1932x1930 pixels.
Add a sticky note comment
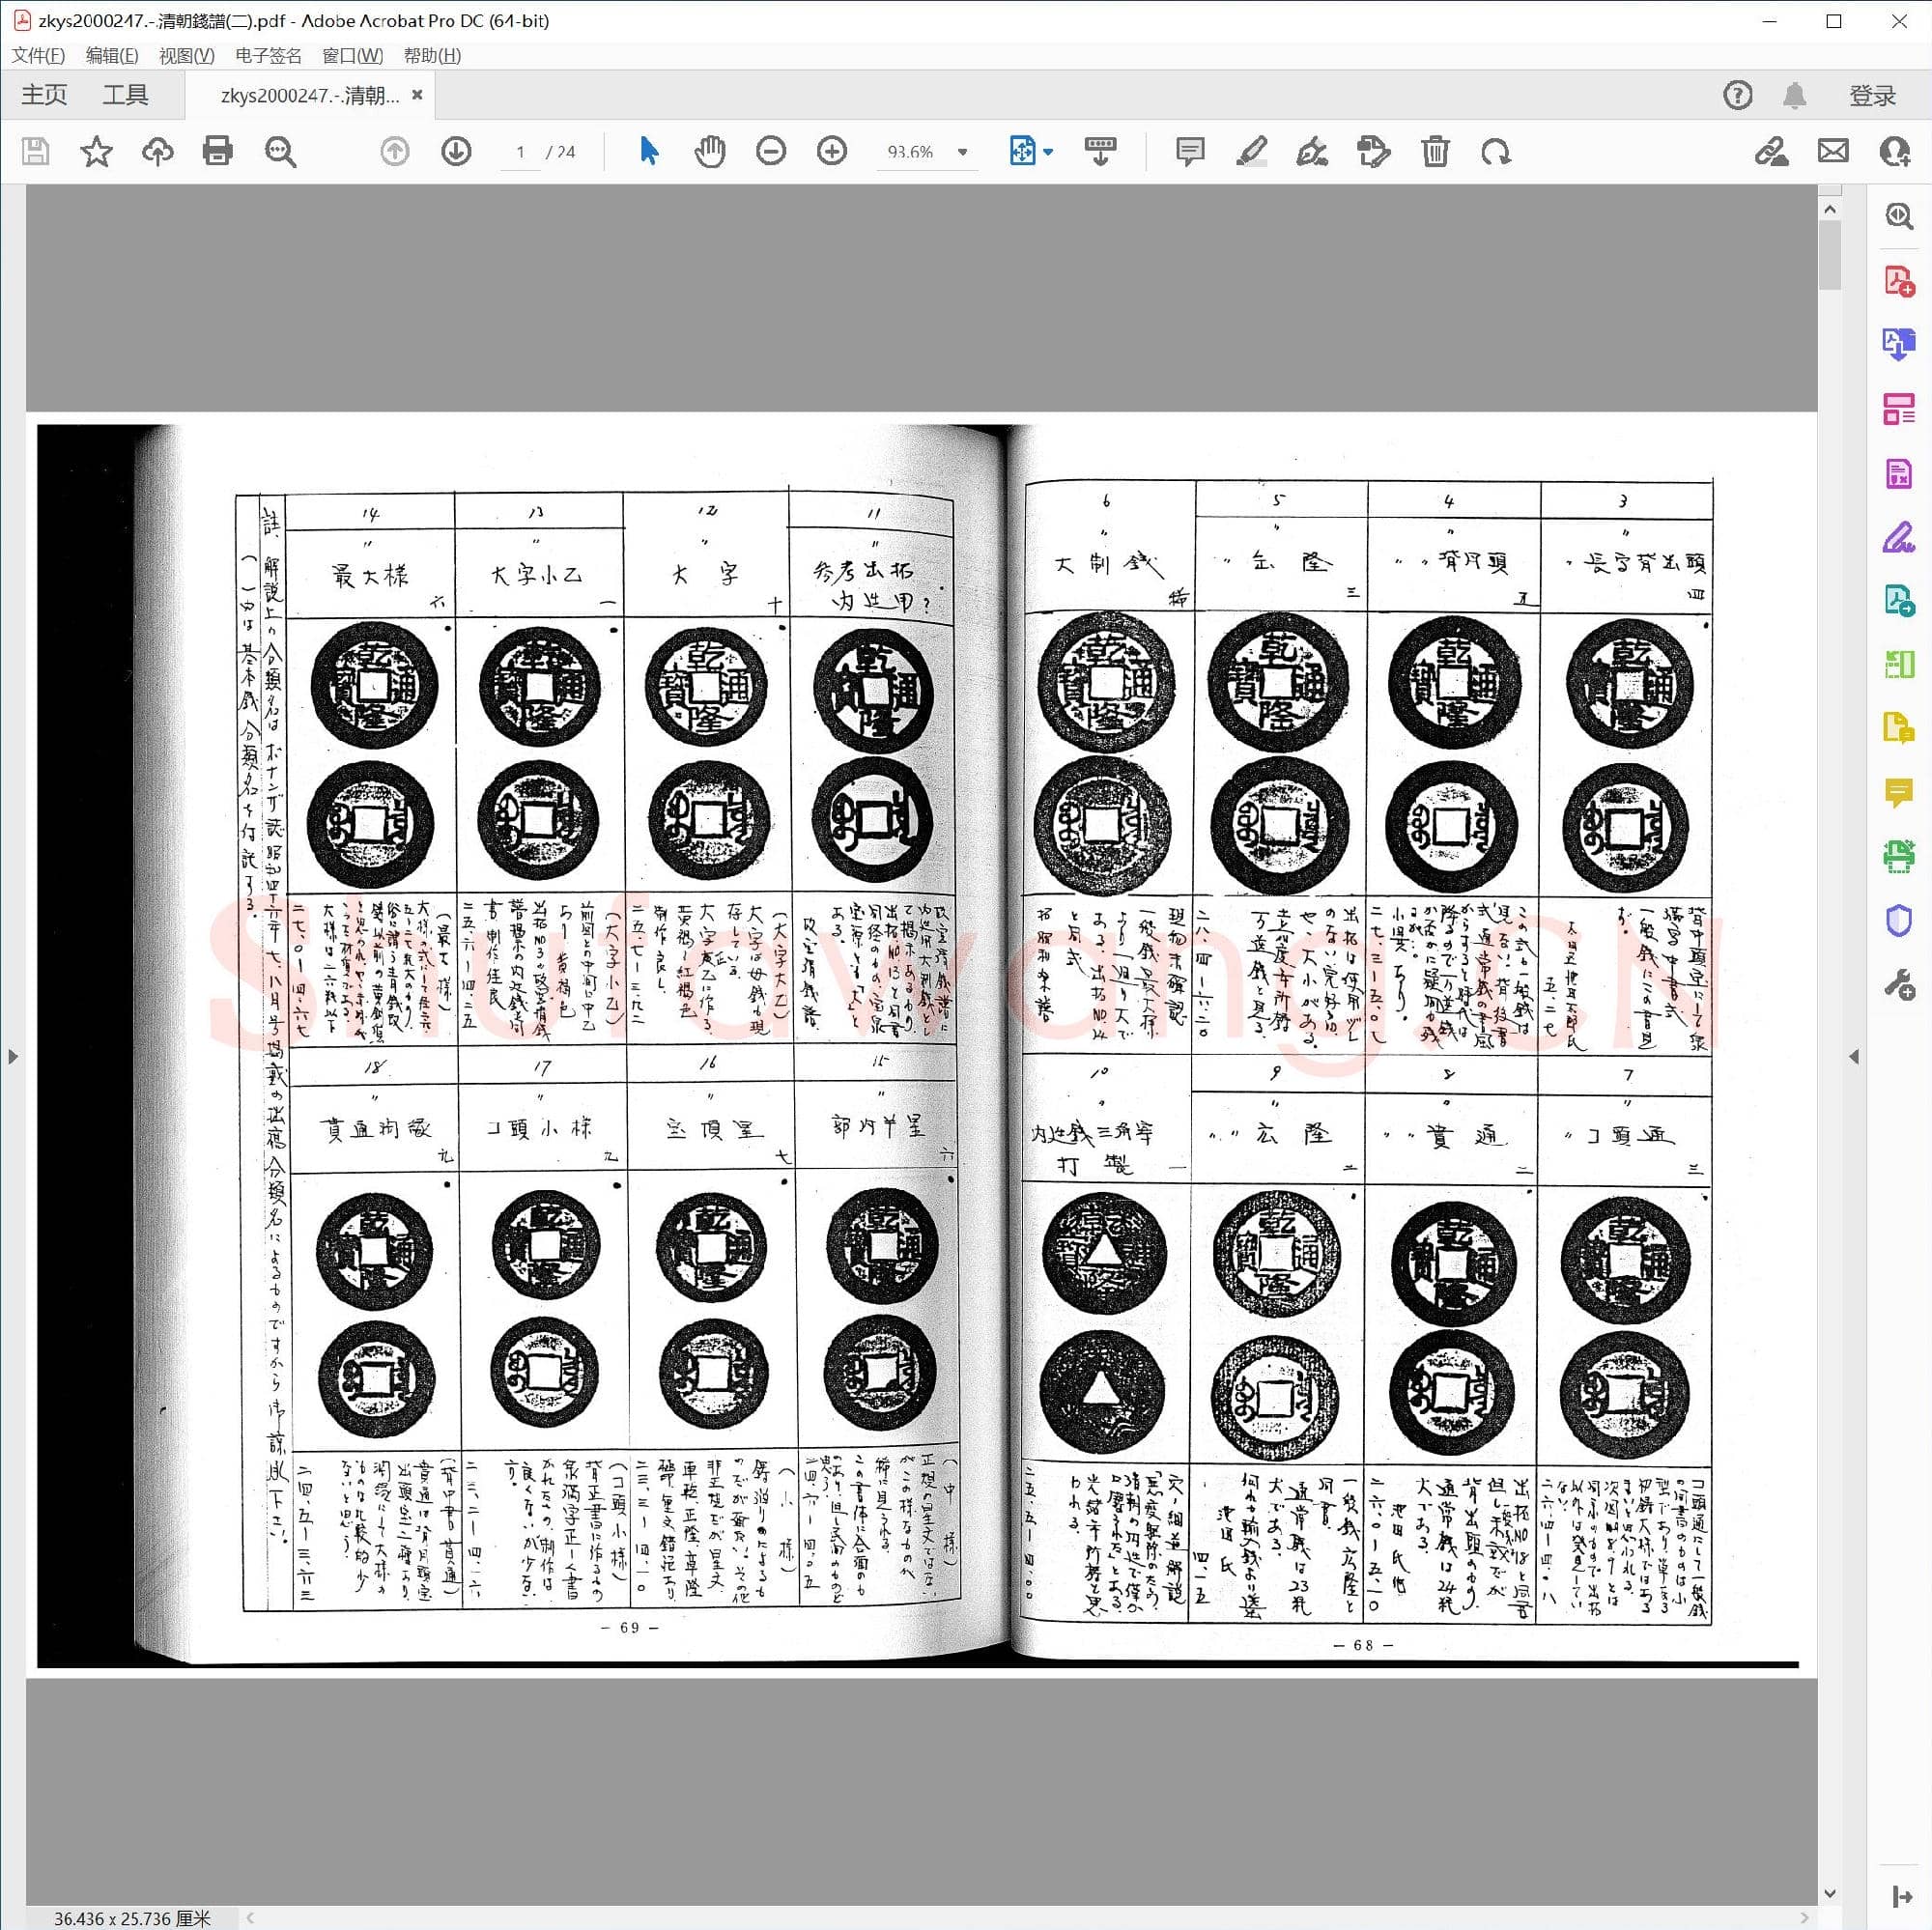tap(1189, 151)
